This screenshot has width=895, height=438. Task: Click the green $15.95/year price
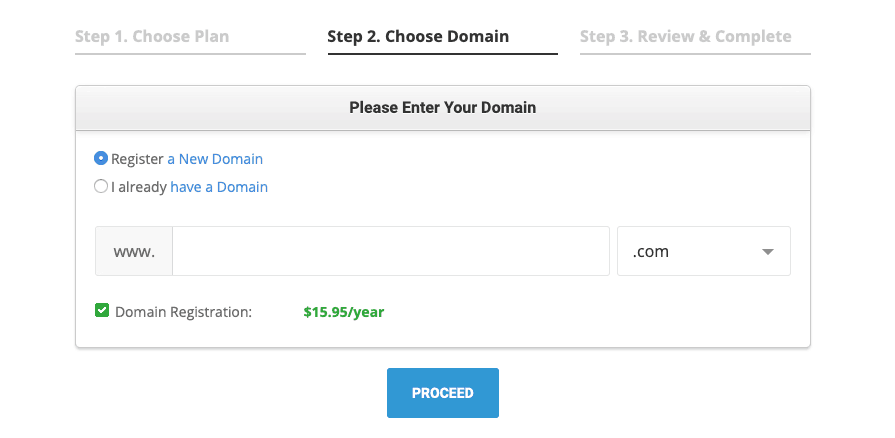tap(344, 312)
